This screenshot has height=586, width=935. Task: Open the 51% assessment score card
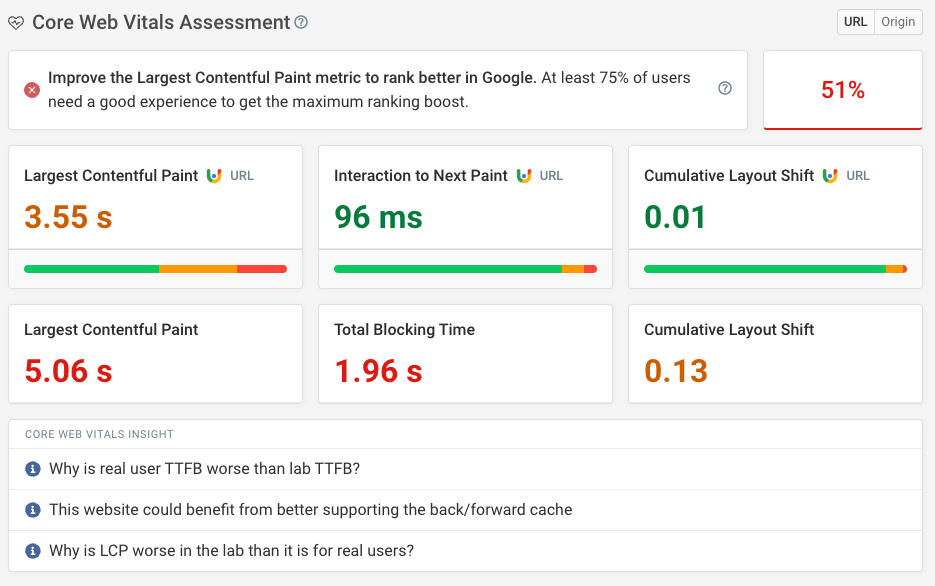pos(842,90)
